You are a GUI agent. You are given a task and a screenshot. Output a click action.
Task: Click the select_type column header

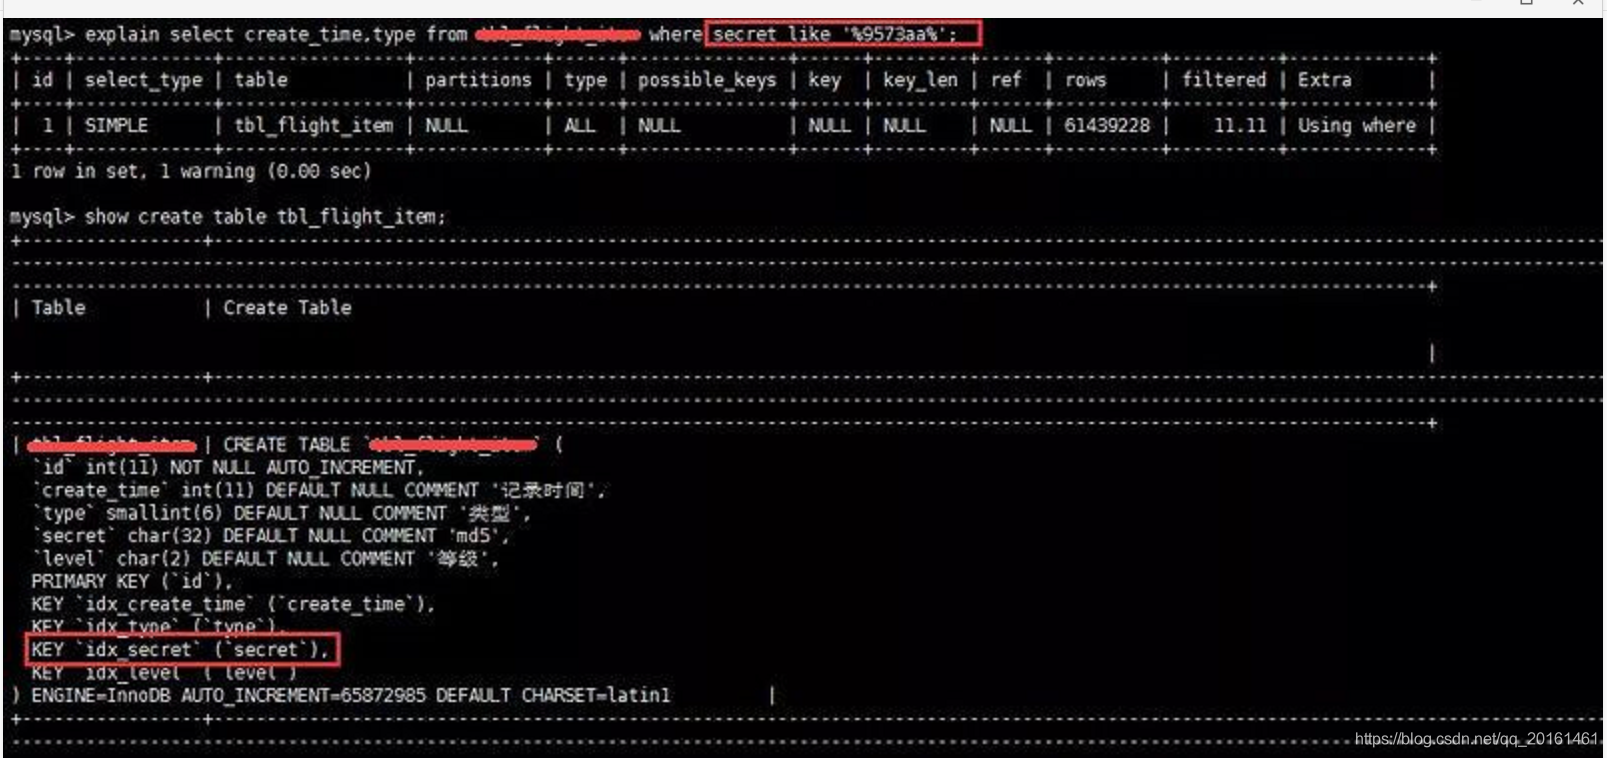coord(143,80)
